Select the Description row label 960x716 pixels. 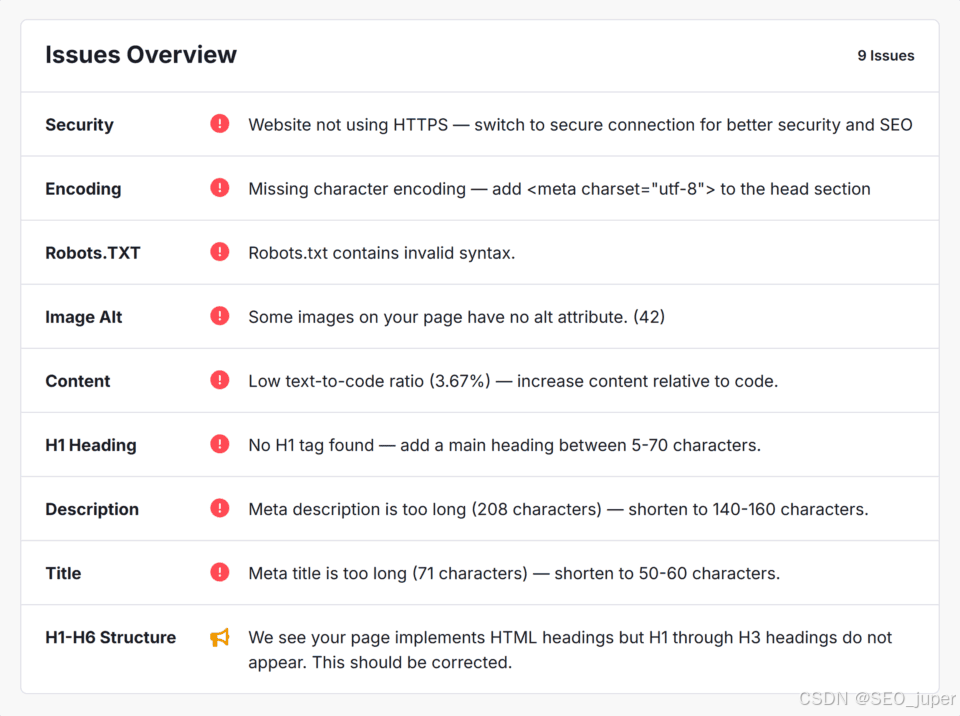pyautogui.click(x=92, y=509)
